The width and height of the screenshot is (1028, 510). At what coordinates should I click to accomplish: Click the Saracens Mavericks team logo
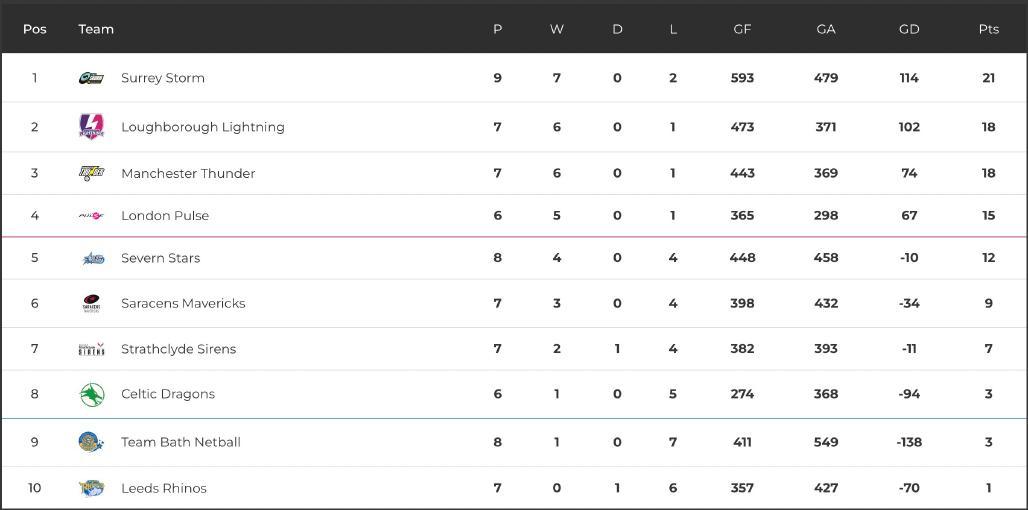[x=91, y=304]
